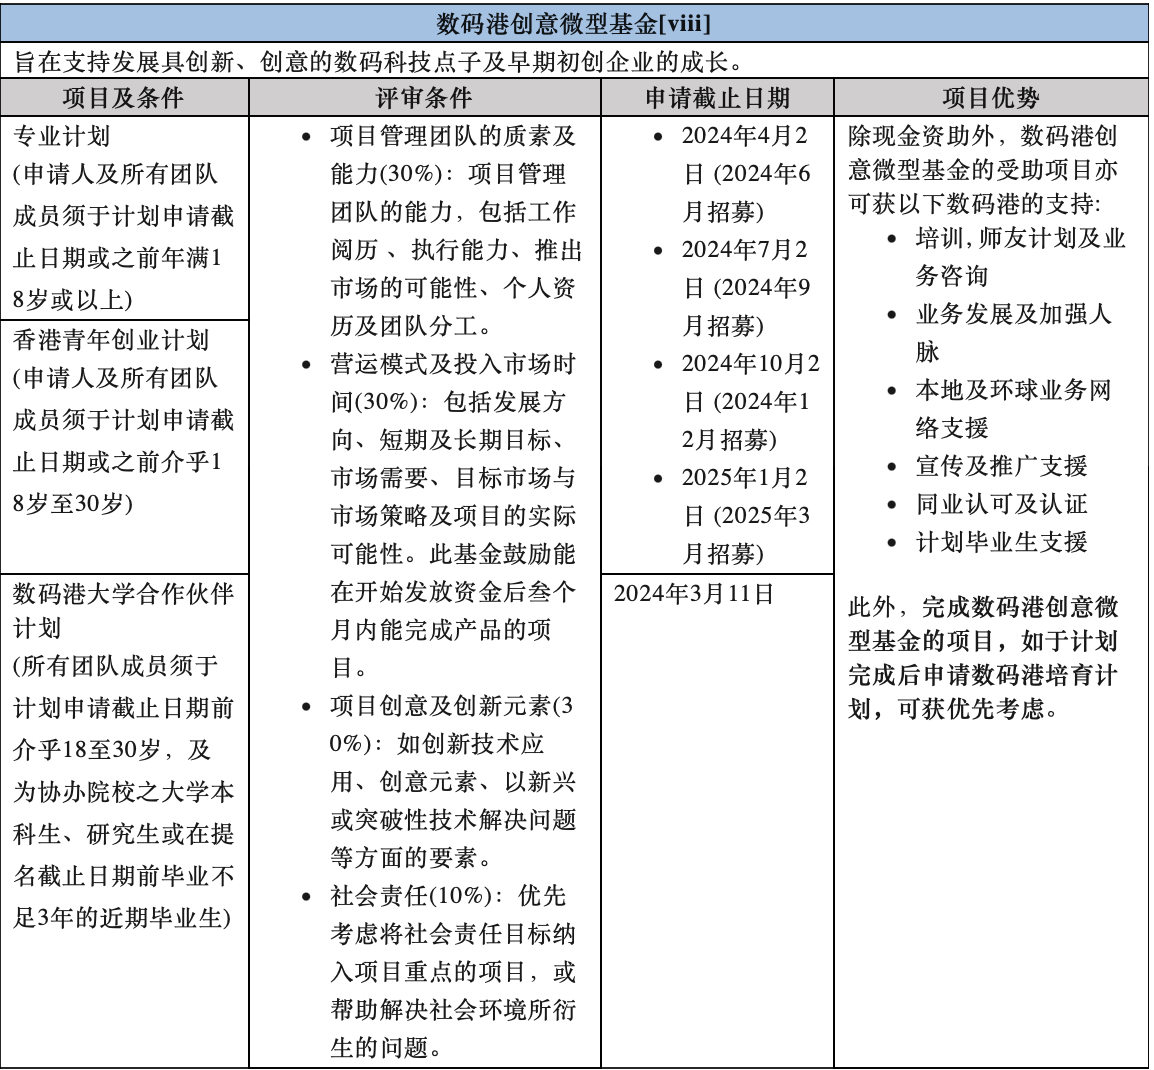The height and width of the screenshot is (1070, 1154).
Task: Click the text 历及团队分工。
Action: (x=411, y=325)
